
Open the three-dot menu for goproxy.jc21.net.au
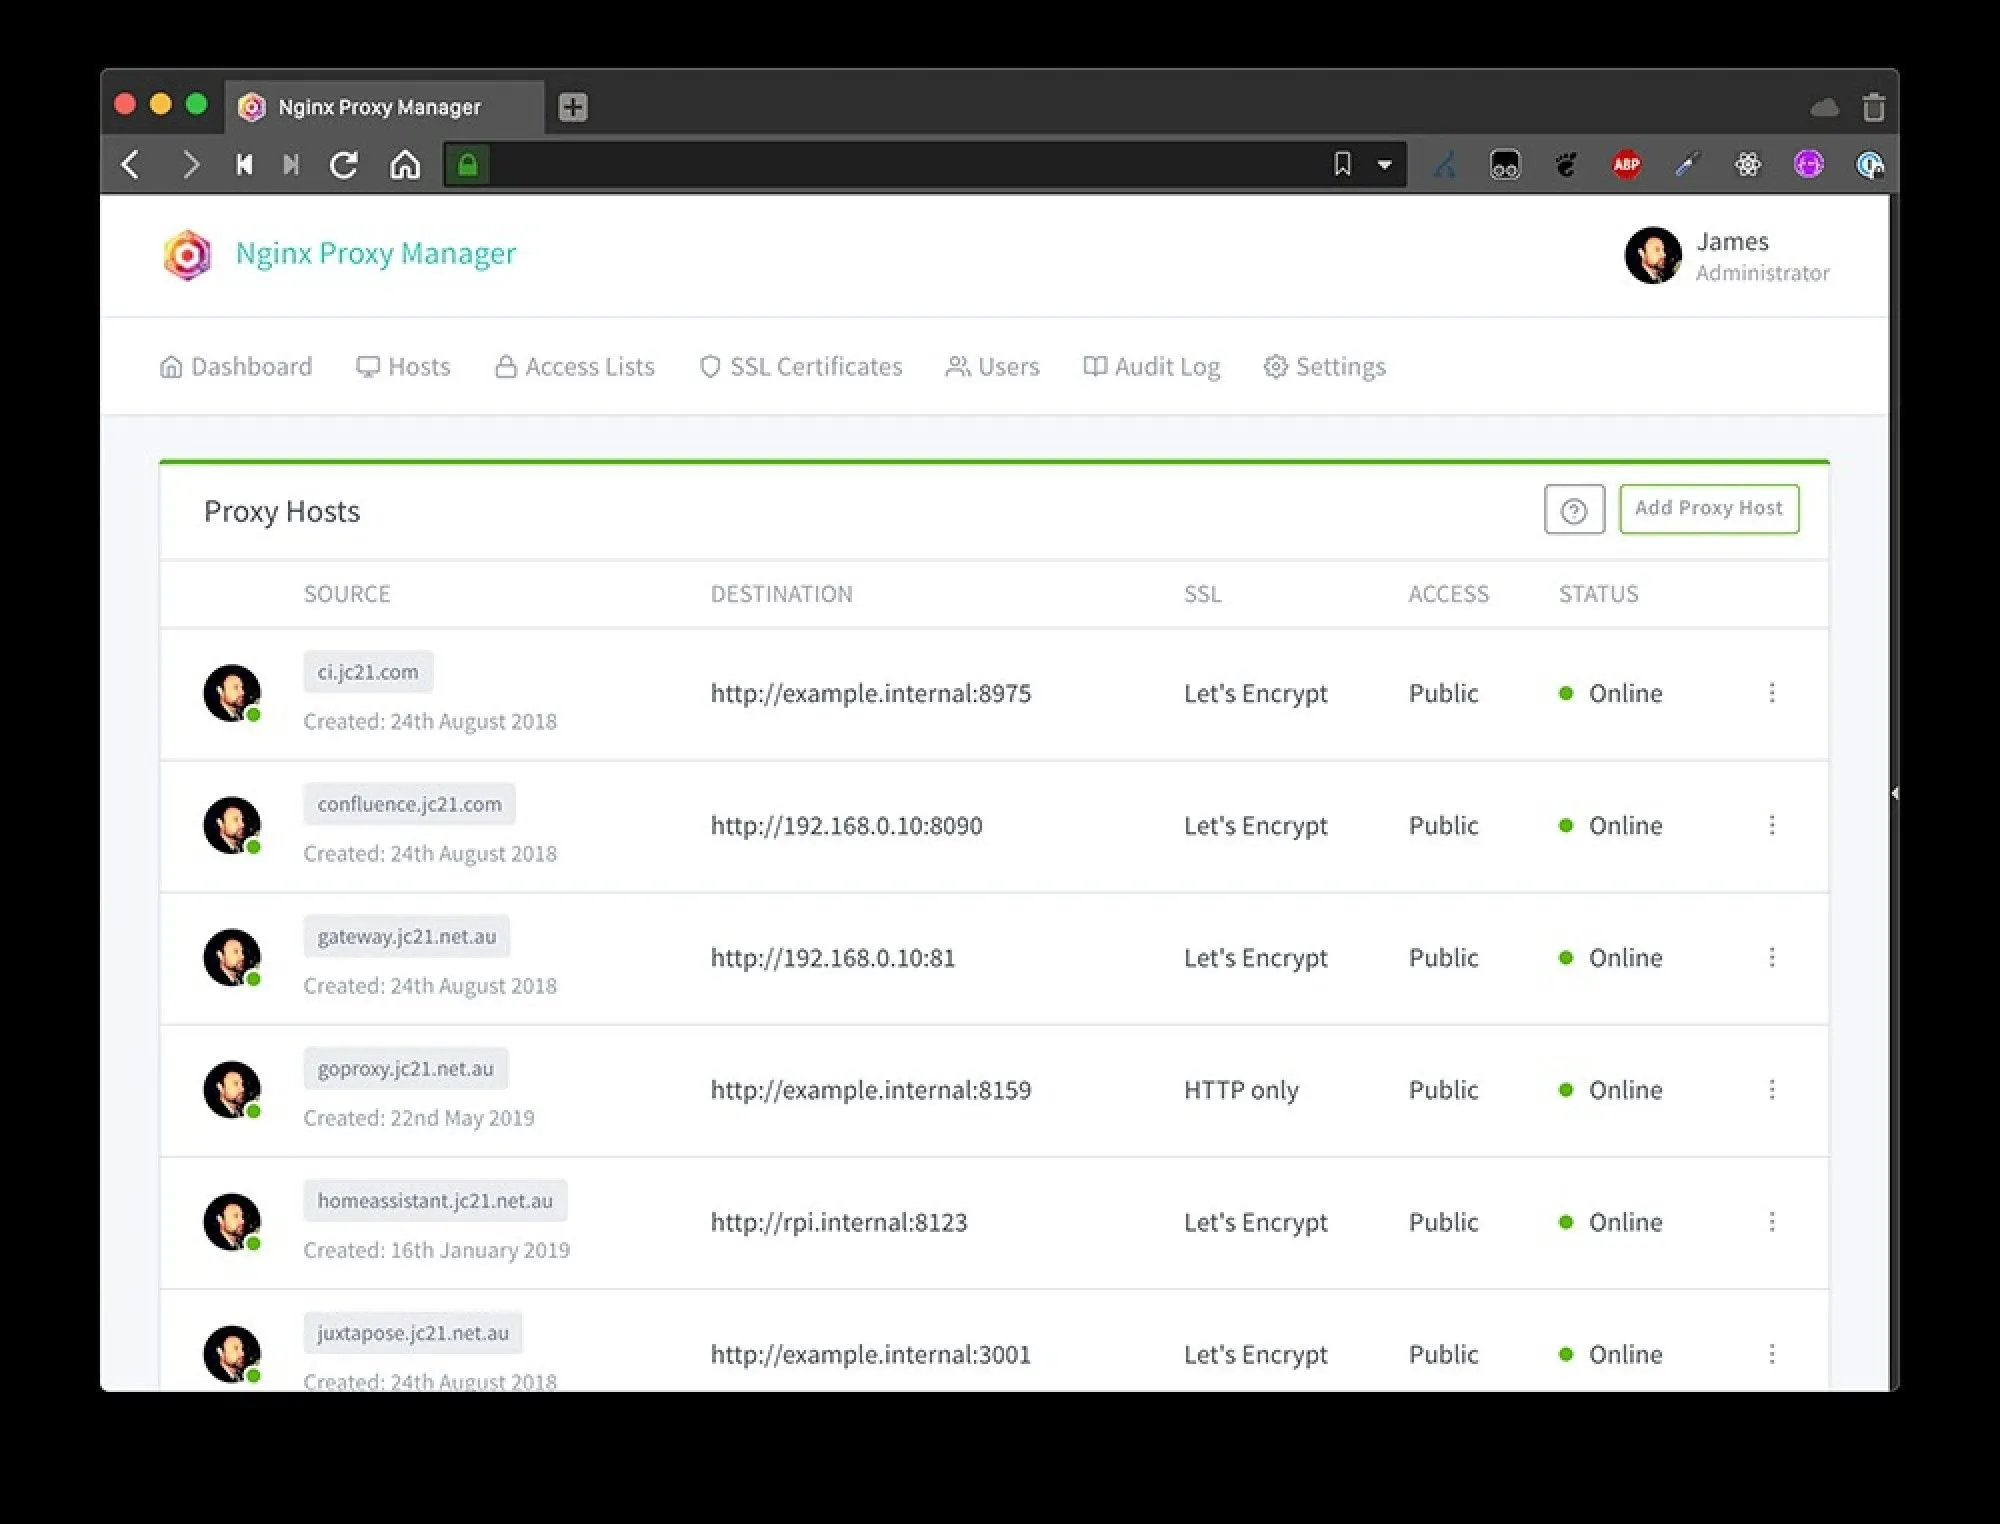(1772, 1090)
